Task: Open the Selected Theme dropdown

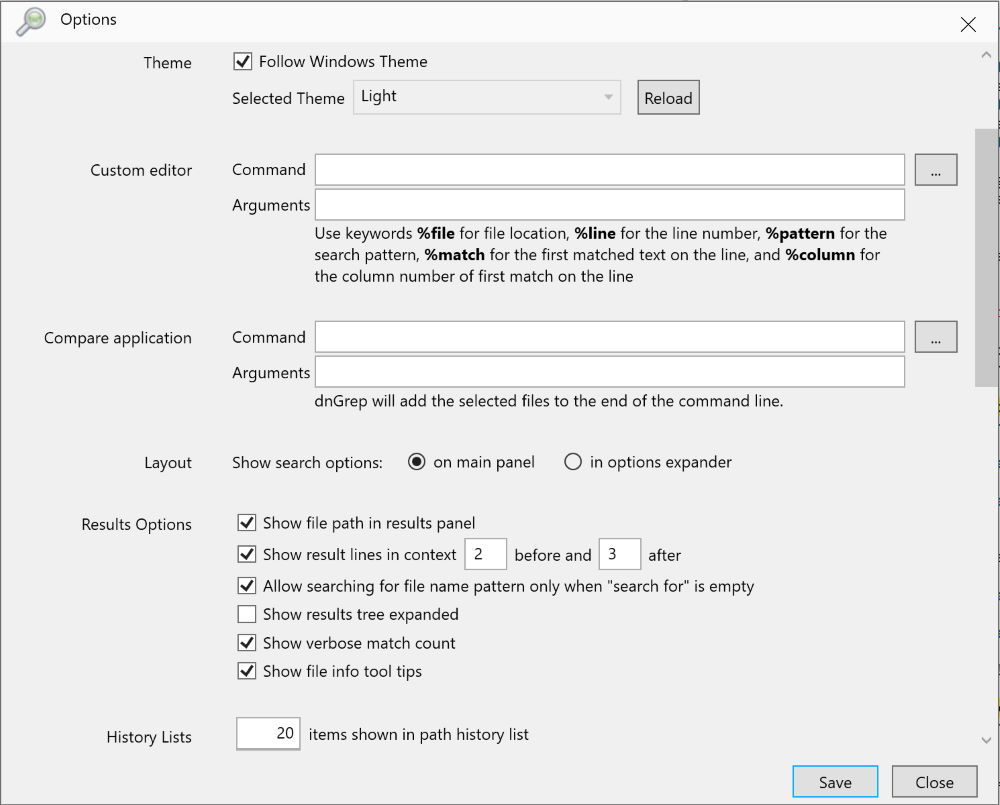Action: point(607,97)
